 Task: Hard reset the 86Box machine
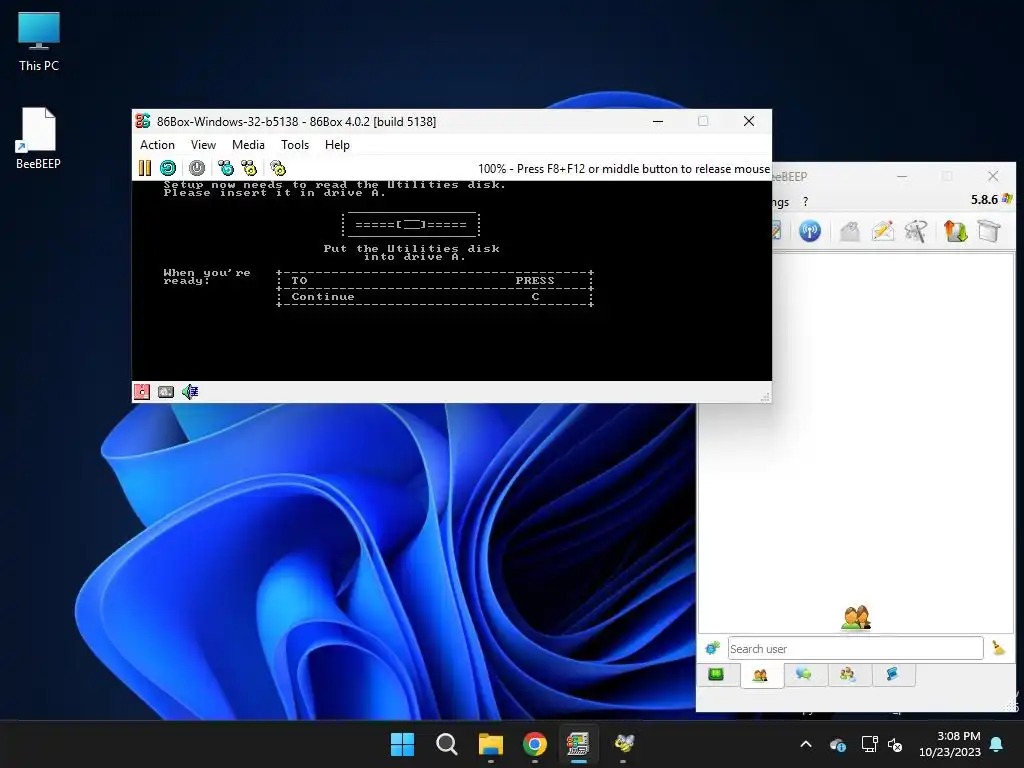coord(168,168)
